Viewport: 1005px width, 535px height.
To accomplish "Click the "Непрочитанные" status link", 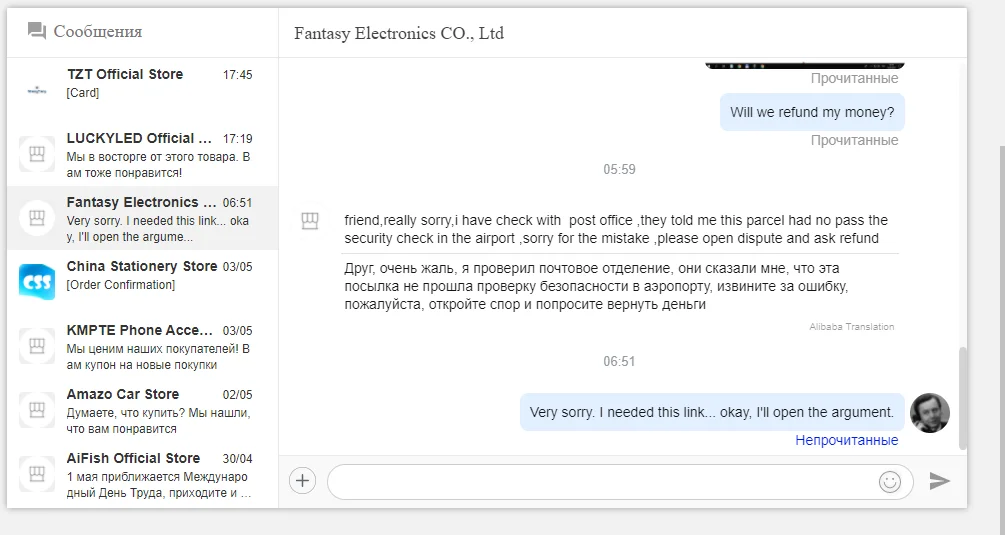I will point(847,440).
